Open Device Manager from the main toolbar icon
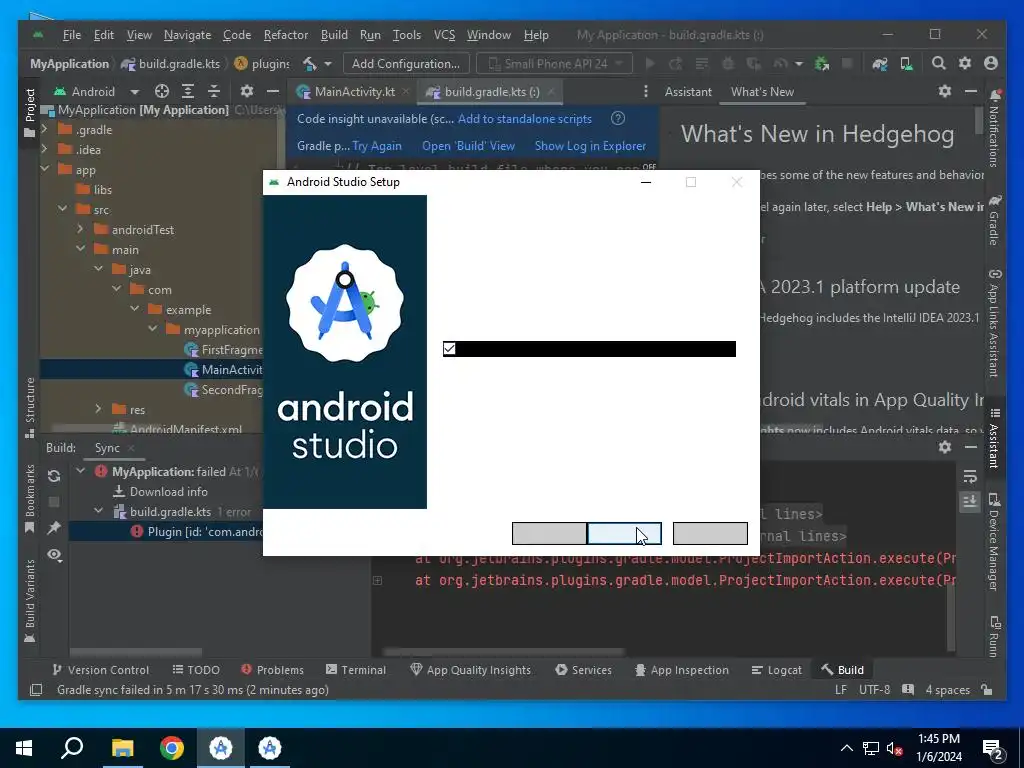The height and width of the screenshot is (768, 1024). (x=906, y=63)
